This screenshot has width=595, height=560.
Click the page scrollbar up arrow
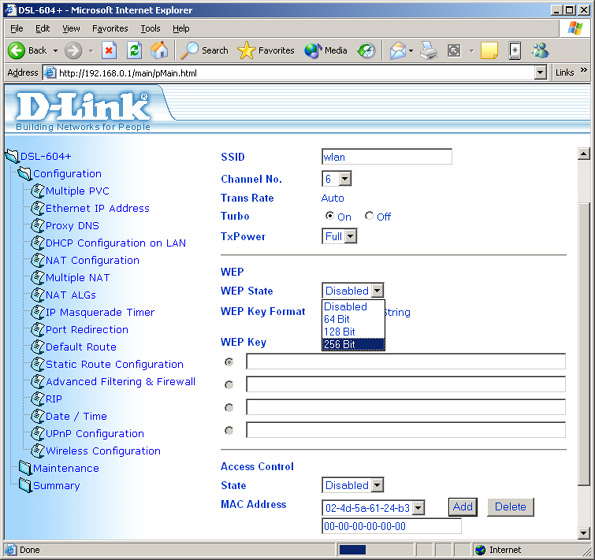(x=584, y=154)
